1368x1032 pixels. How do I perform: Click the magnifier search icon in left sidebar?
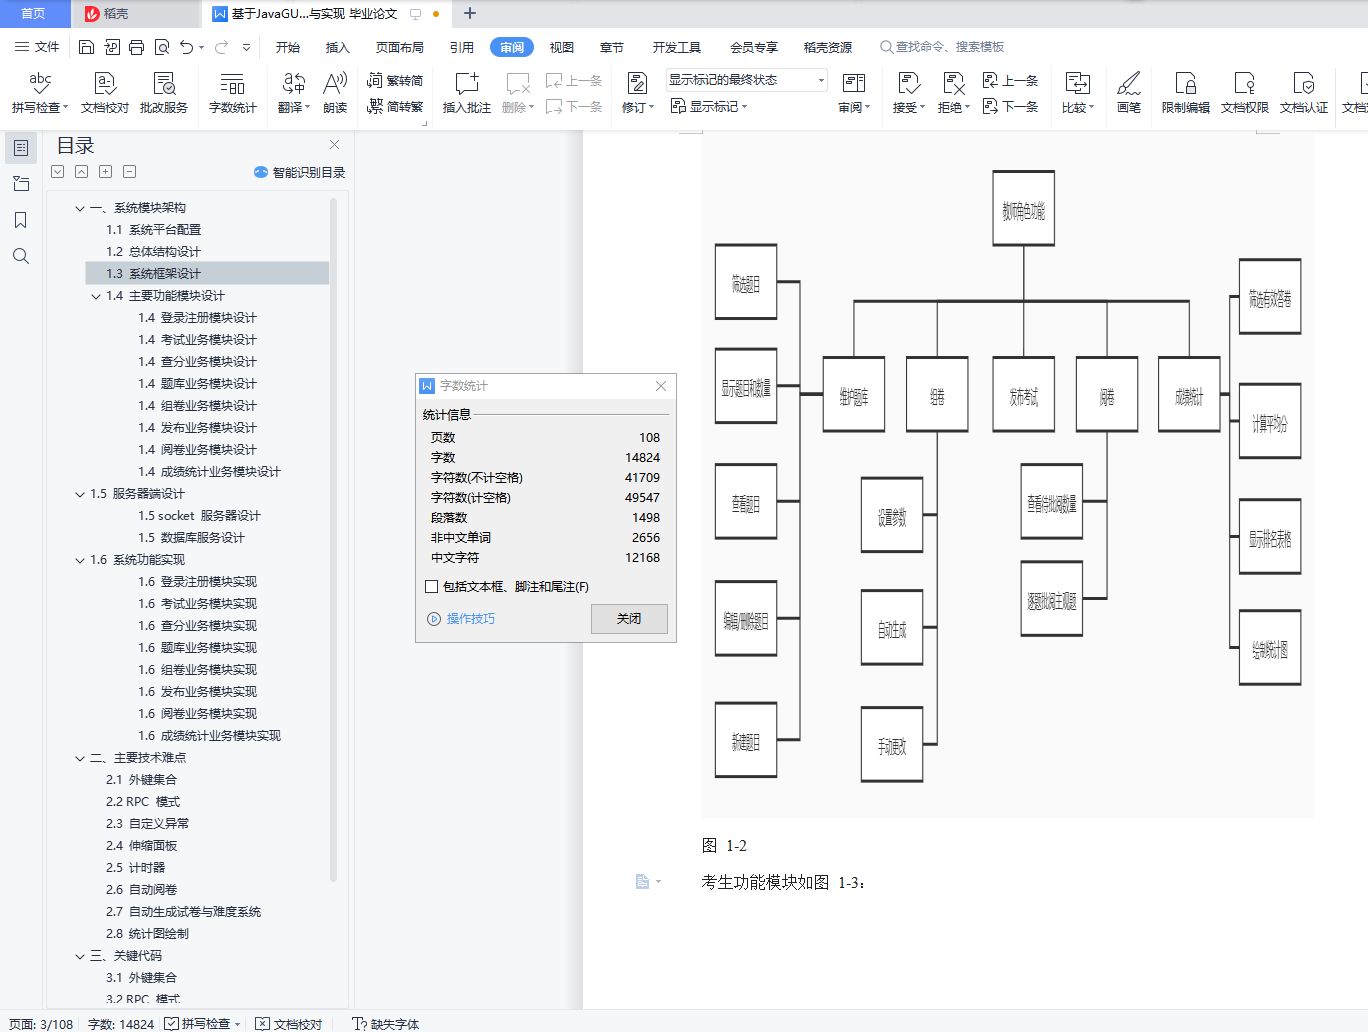(21, 256)
